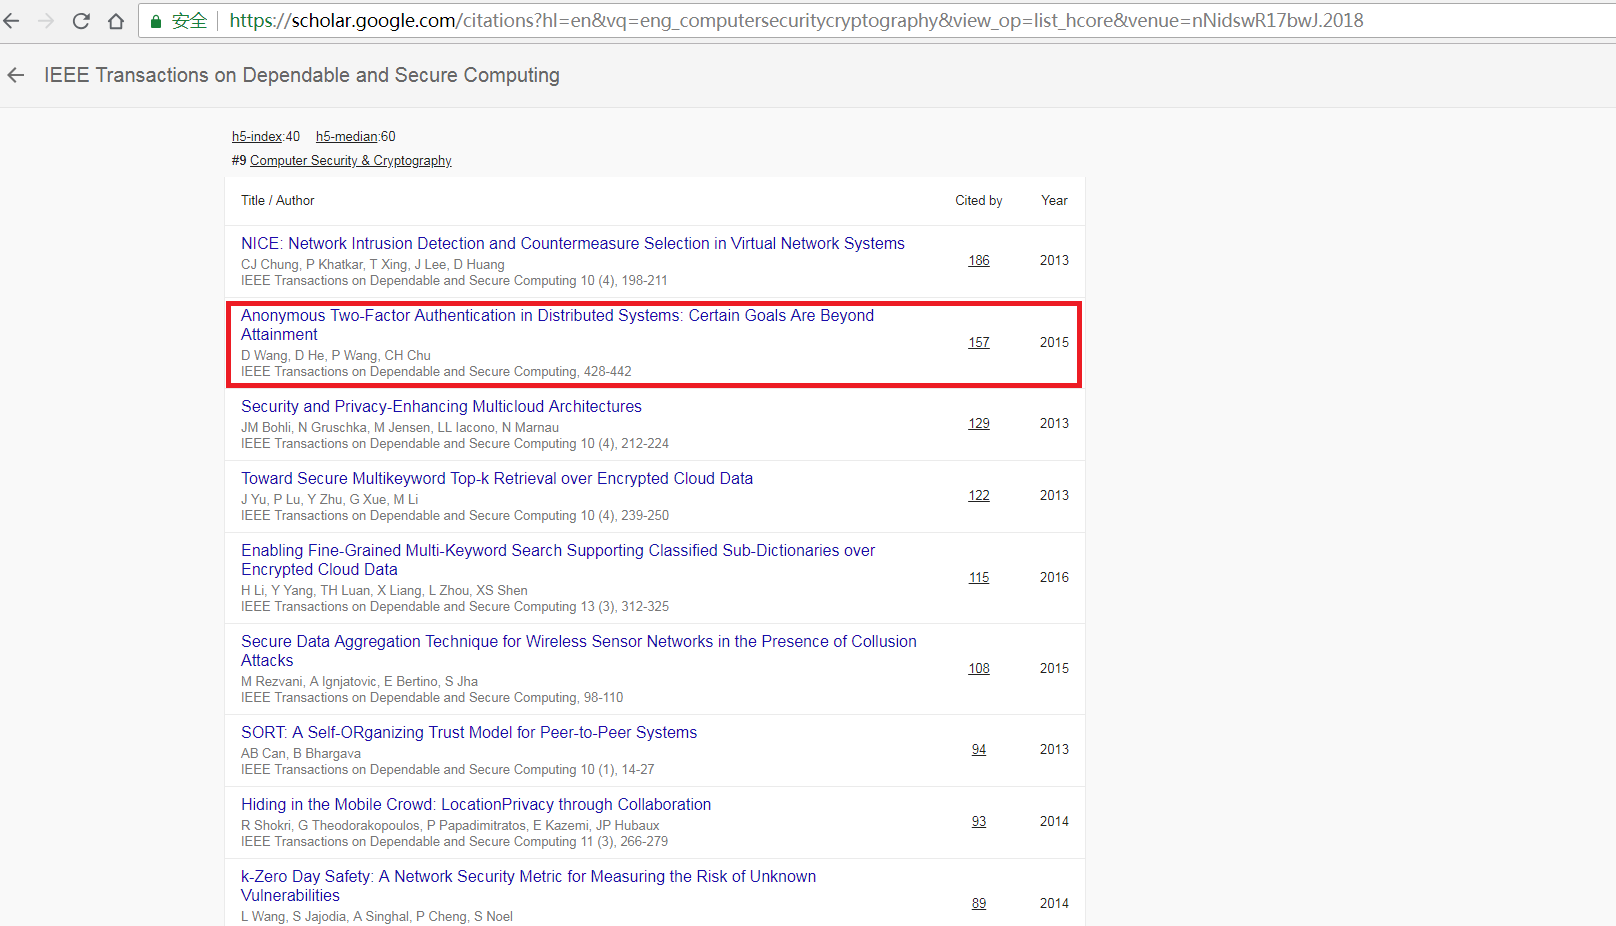Open Security and Privacy-Enhancing Multicloud Architectures paper
Viewport: 1616px width, 926px height.
[x=441, y=407]
